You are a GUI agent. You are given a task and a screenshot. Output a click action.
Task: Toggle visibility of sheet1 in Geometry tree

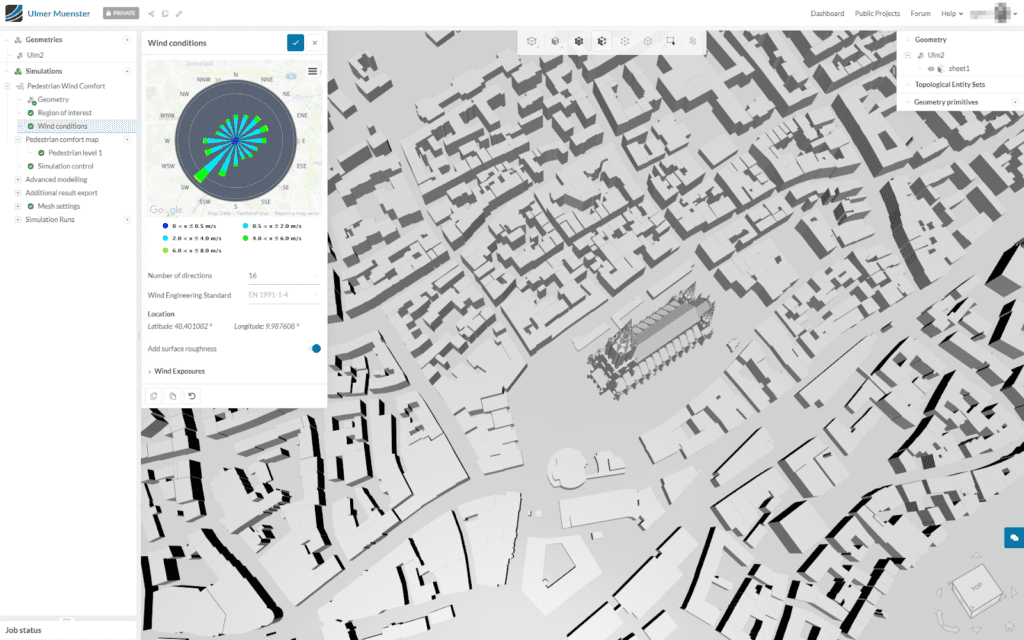[x=932, y=68]
